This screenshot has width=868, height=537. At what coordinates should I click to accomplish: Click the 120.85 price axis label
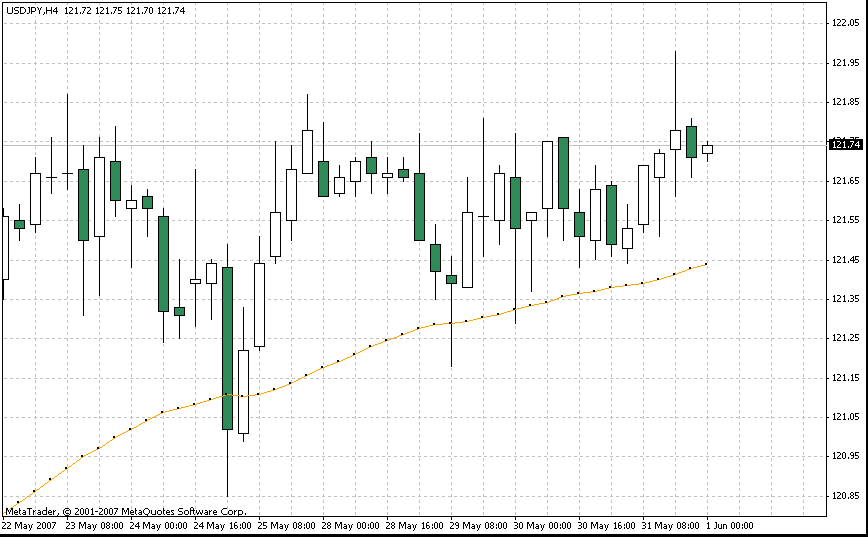pyautogui.click(x=846, y=496)
